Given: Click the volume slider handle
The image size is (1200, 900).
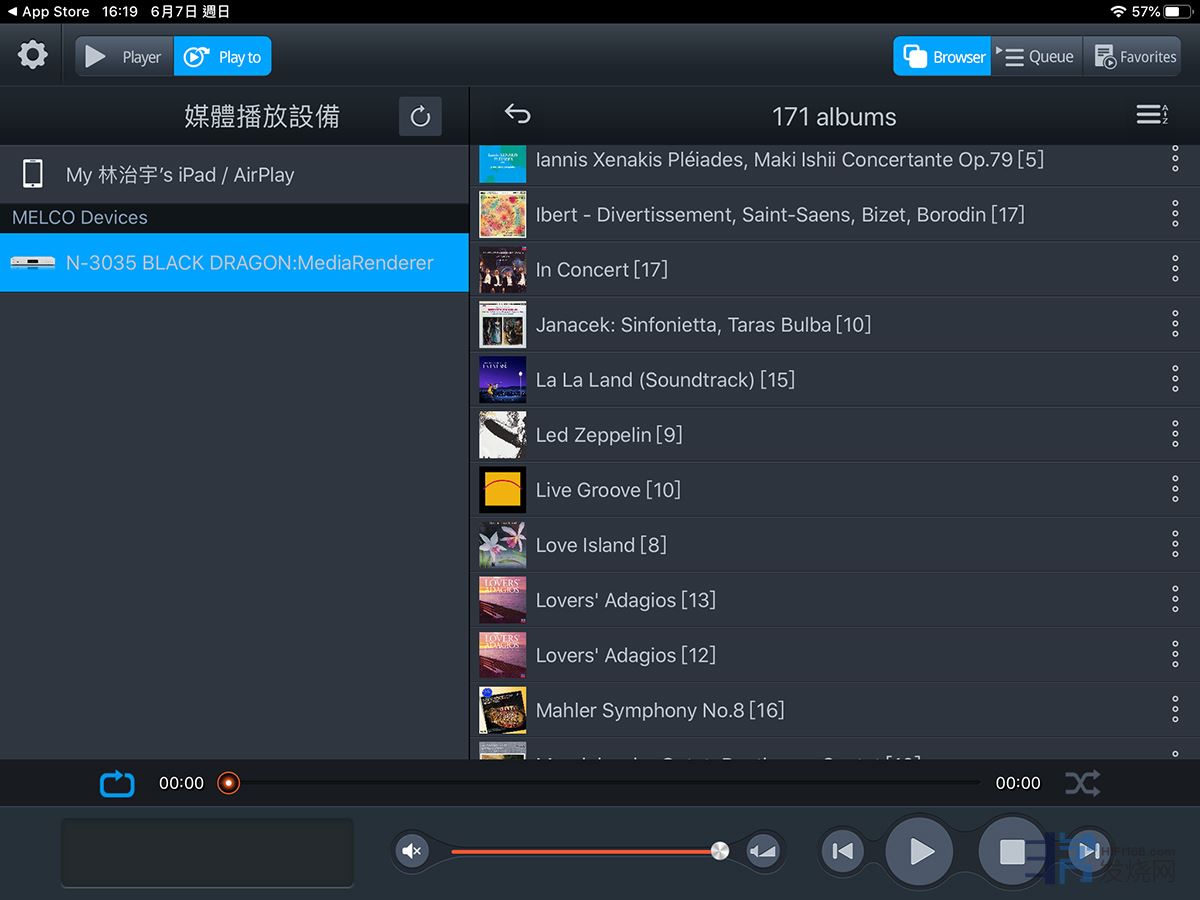Looking at the screenshot, I should point(720,851).
